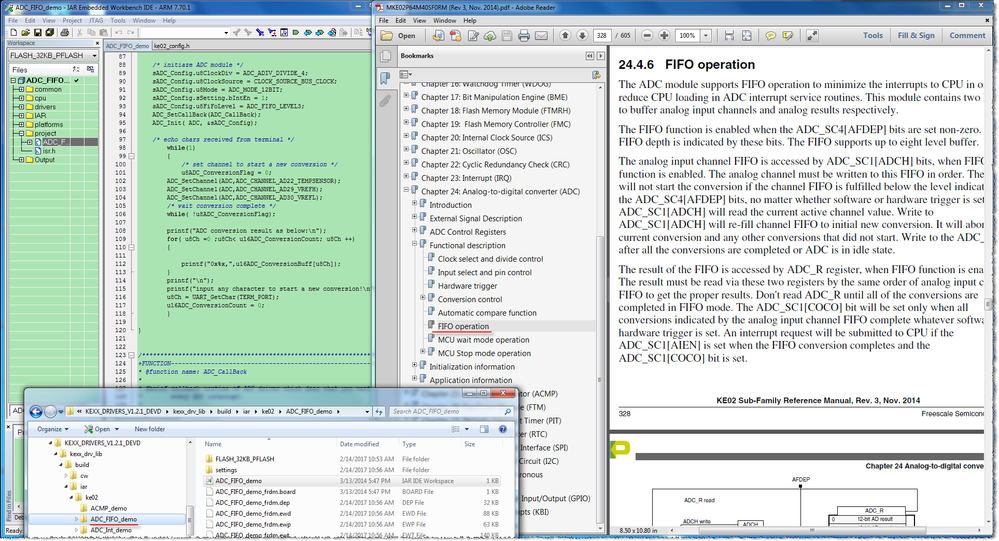
Task: Open Project menu in IAR
Action: click(x=72, y=20)
